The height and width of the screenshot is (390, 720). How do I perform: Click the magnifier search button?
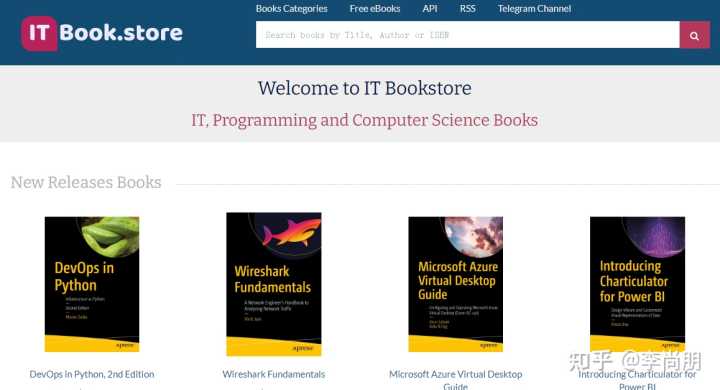click(x=695, y=35)
